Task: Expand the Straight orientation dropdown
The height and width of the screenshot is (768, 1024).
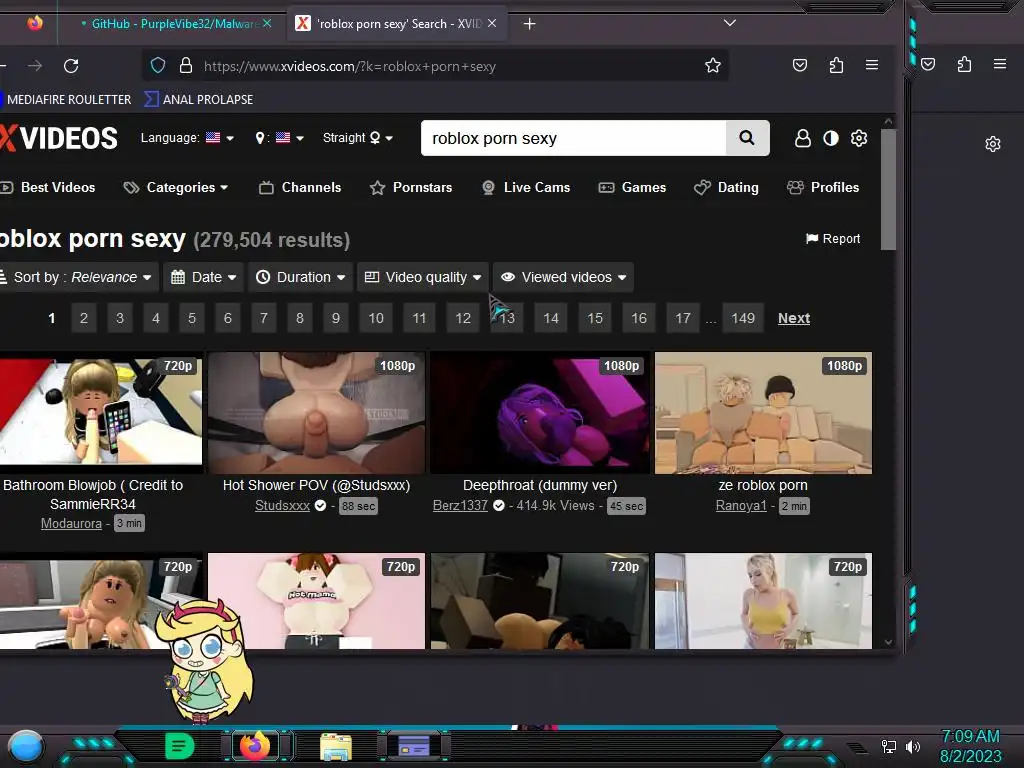Action: (358, 138)
